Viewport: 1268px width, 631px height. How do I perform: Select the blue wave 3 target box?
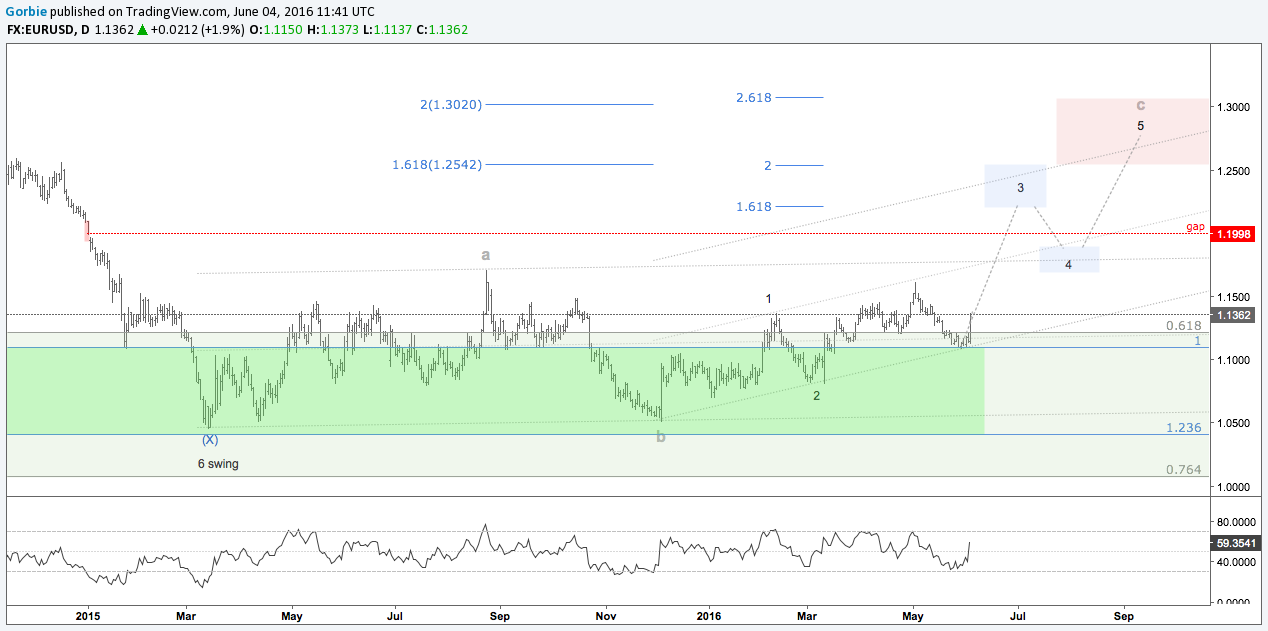click(x=1015, y=186)
